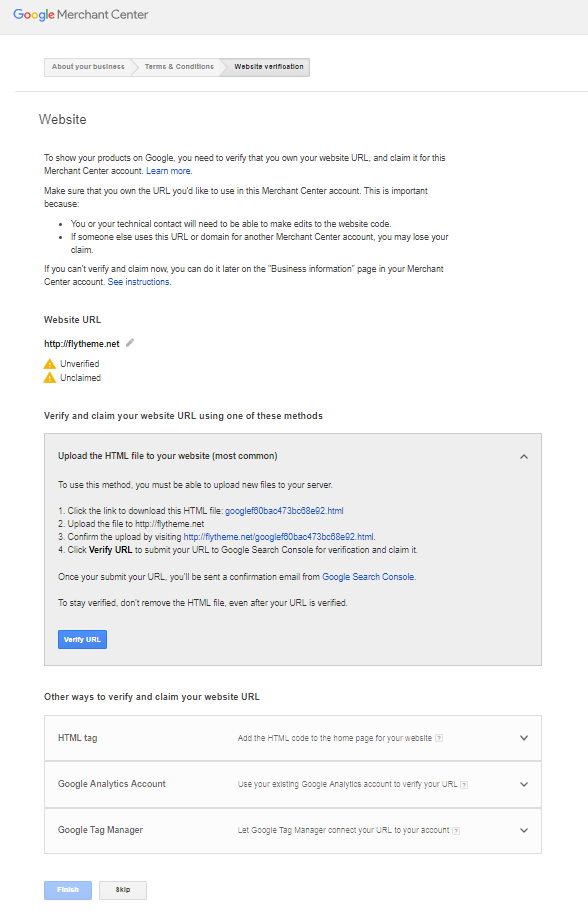The width and height of the screenshot is (588, 920).
Task: Click the Verify URL button
Action: [82, 640]
